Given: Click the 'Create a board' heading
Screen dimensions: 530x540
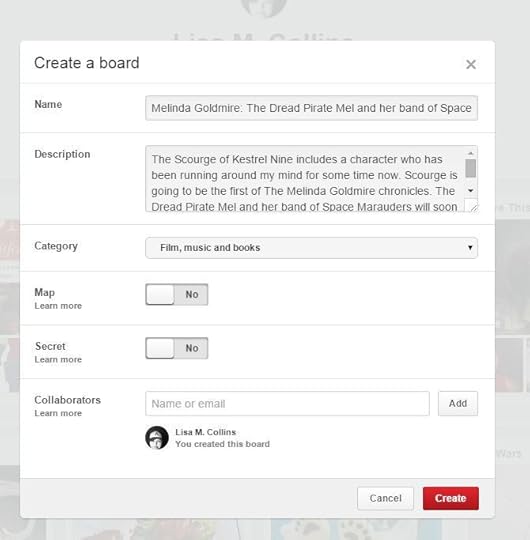Looking at the screenshot, I should pos(87,63).
